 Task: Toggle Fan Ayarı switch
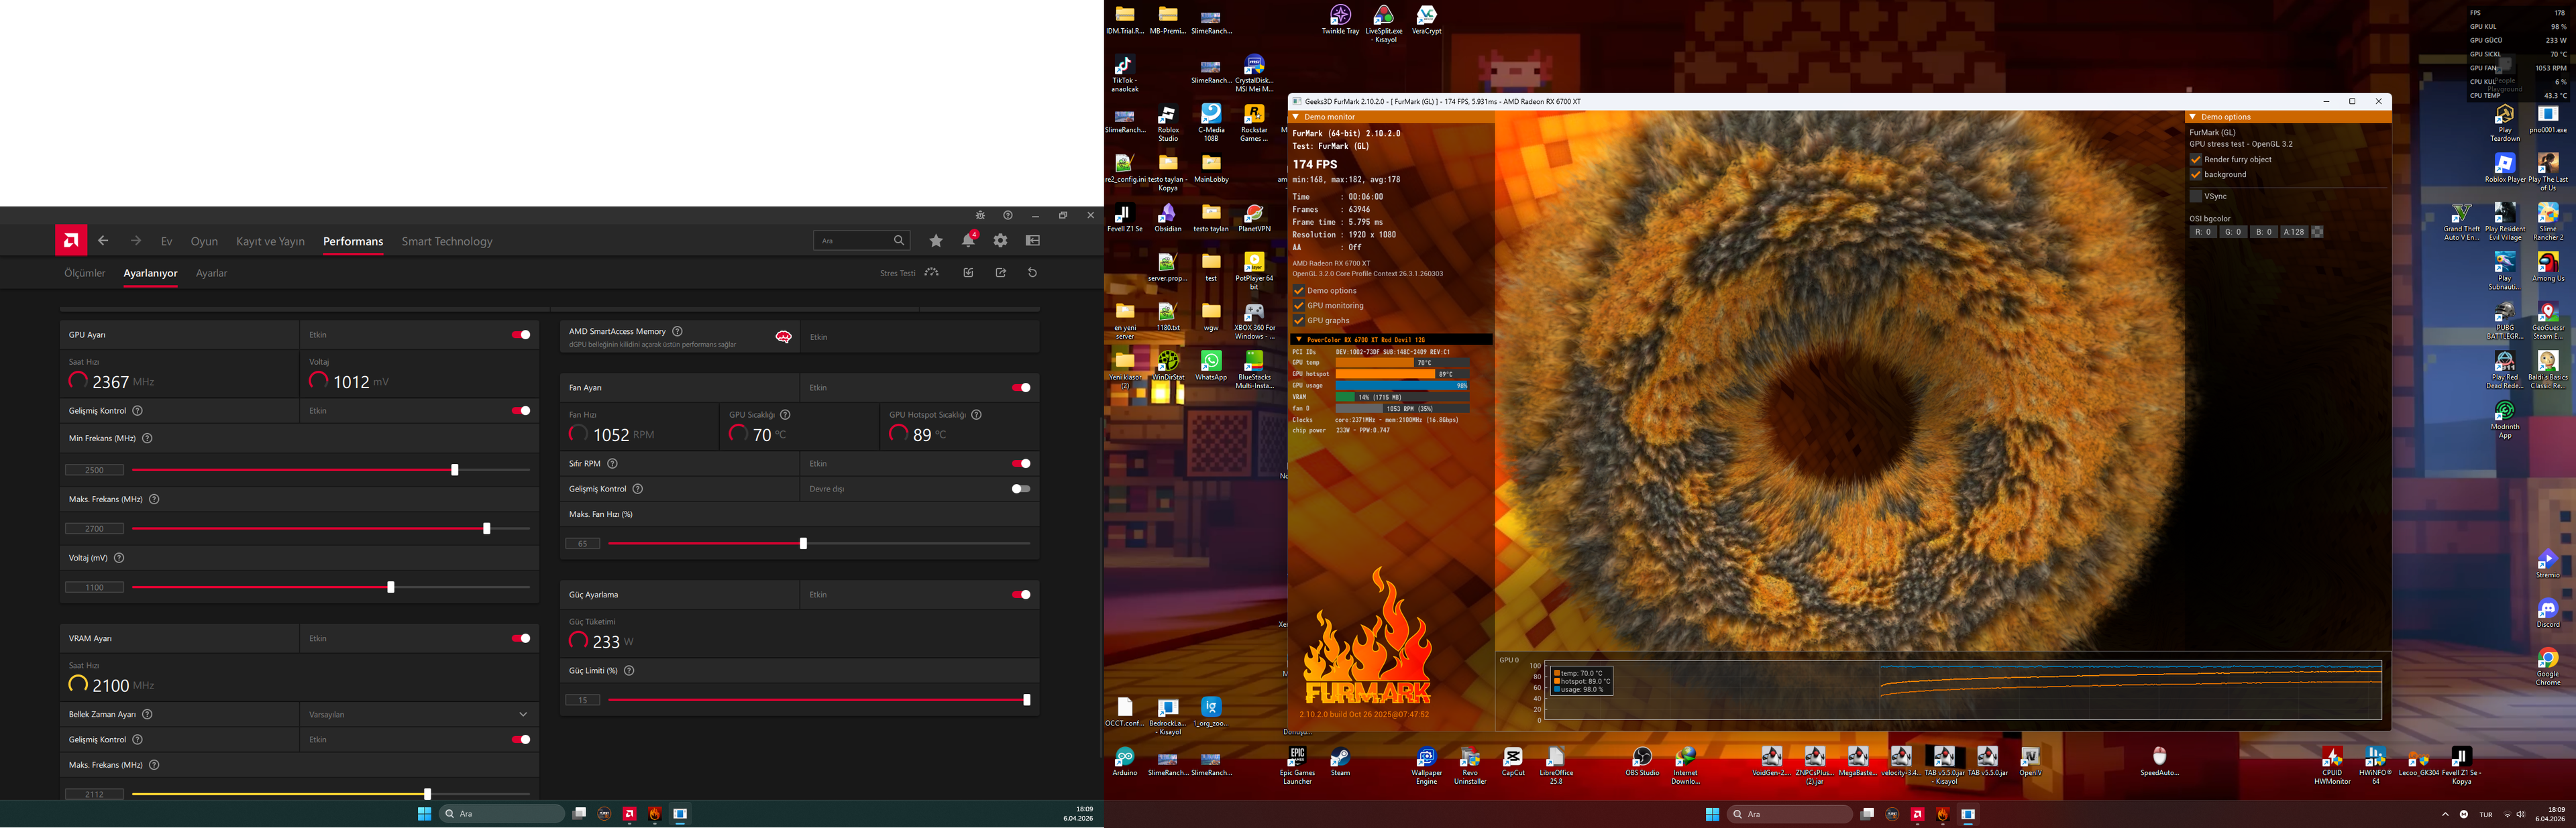click(x=1021, y=387)
